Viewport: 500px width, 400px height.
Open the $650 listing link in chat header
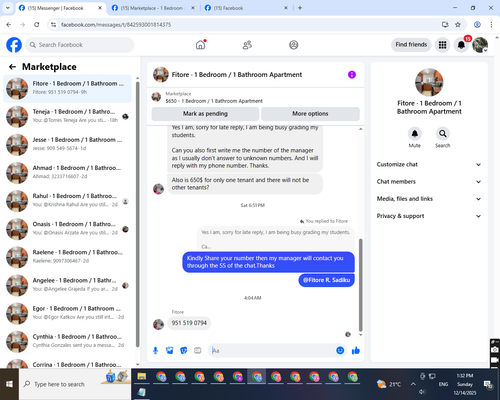click(x=214, y=101)
